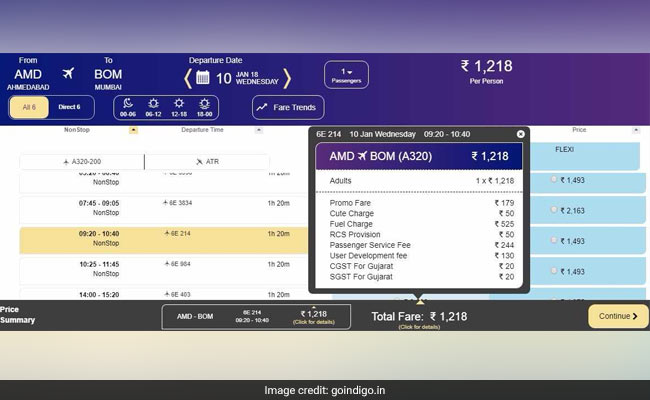Viewport: 650px width, 400px height.
Task: Click the Fuel Charge line in popup
Action: (422, 224)
